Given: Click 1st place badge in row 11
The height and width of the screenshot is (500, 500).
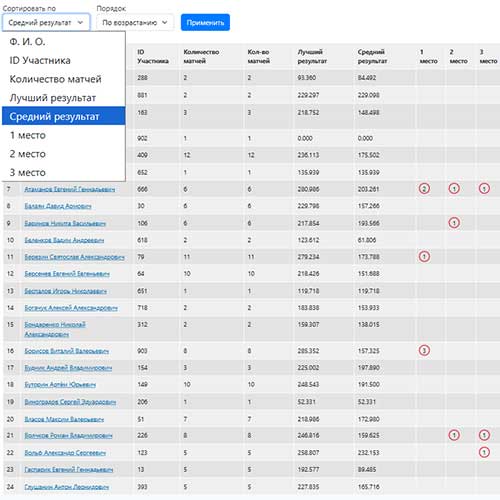Looking at the screenshot, I should click(x=424, y=257).
